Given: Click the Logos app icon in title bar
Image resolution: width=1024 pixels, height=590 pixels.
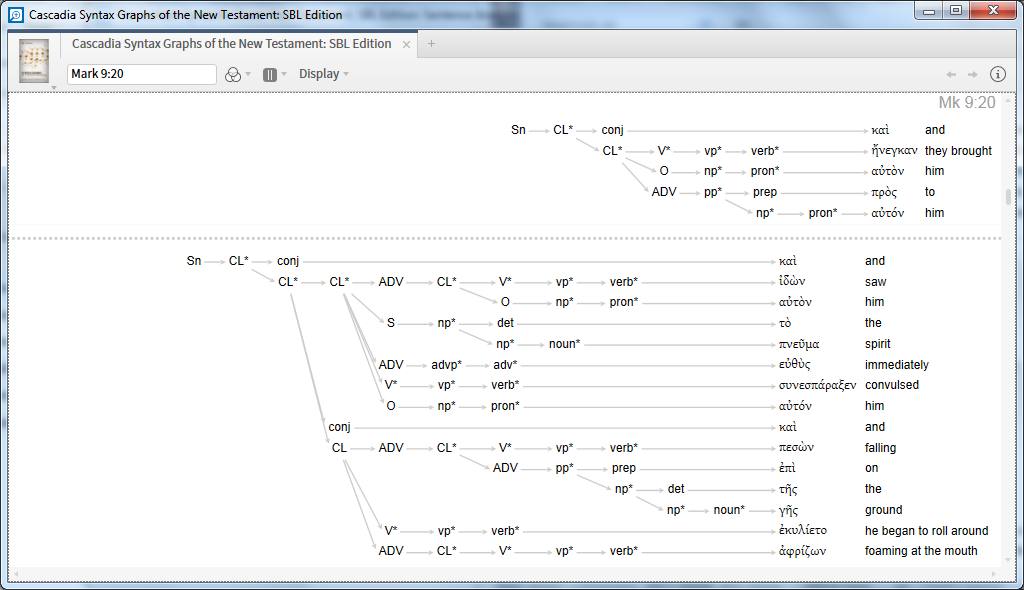Looking at the screenshot, I should pos(16,14).
